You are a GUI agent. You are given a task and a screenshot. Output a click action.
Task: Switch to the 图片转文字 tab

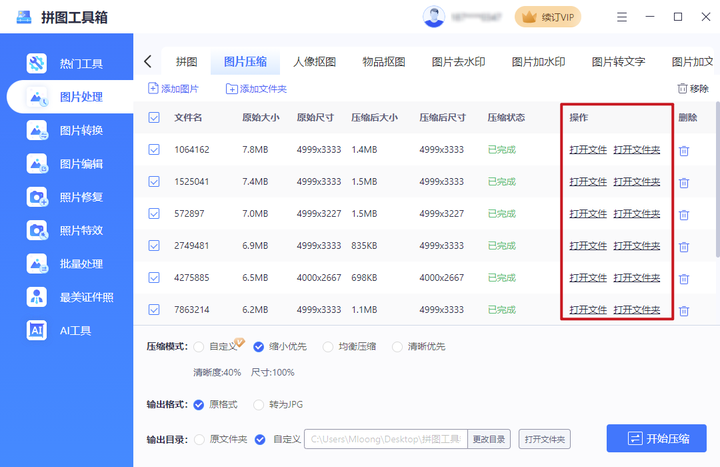(x=618, y=62)
